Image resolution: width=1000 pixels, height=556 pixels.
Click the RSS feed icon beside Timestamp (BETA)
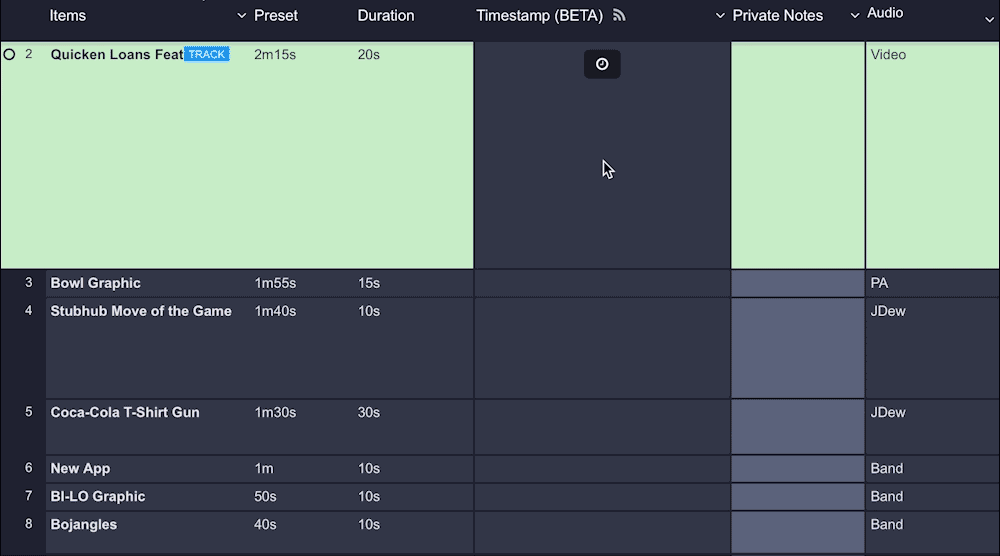(619, 15)
